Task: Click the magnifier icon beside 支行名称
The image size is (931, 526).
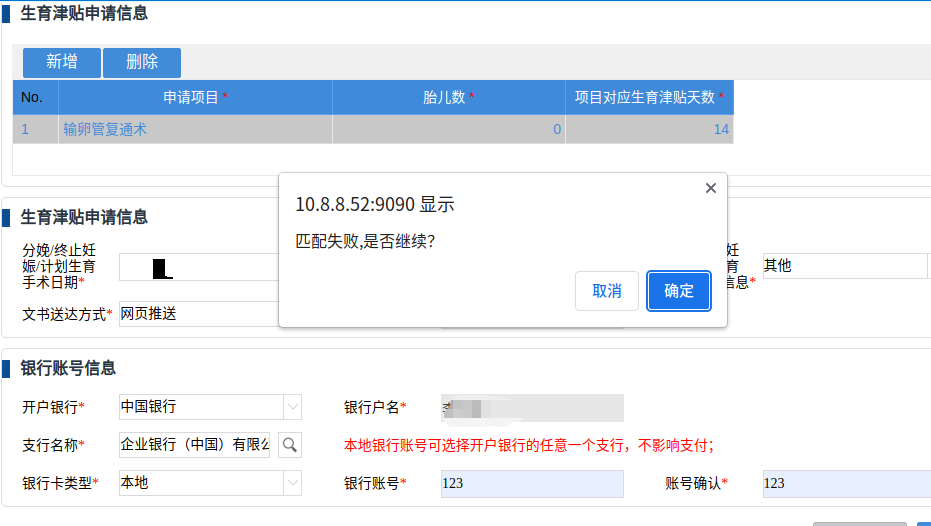Action: (x=290, y=445)
